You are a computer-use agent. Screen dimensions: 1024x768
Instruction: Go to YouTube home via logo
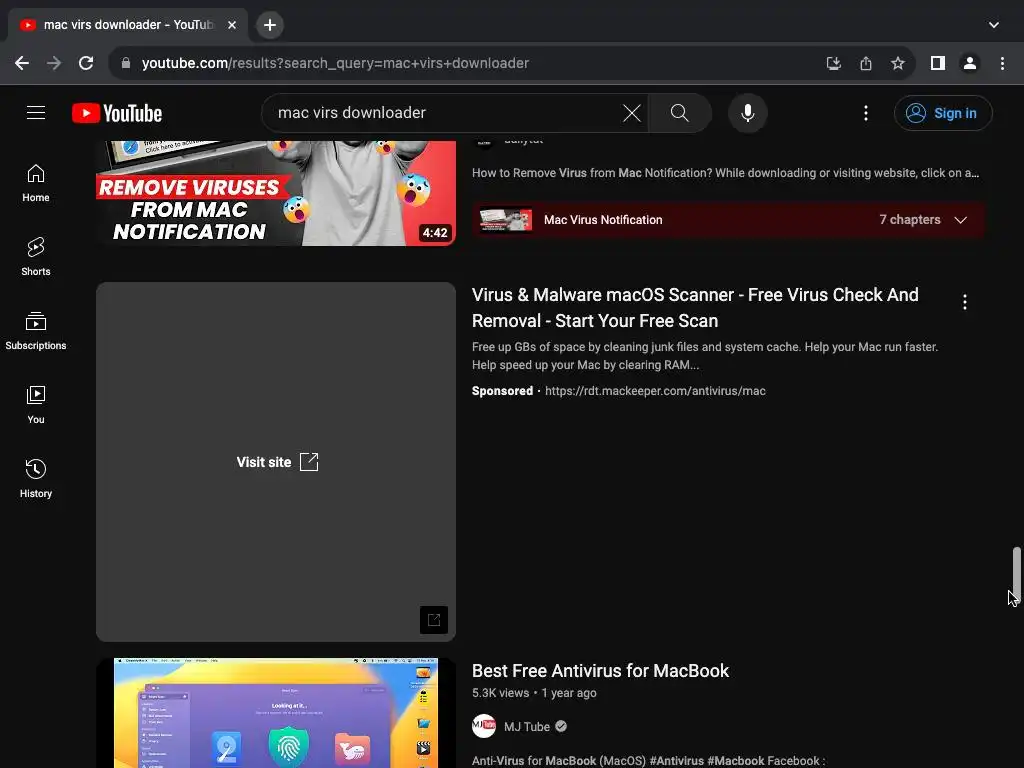click(117, 113)
